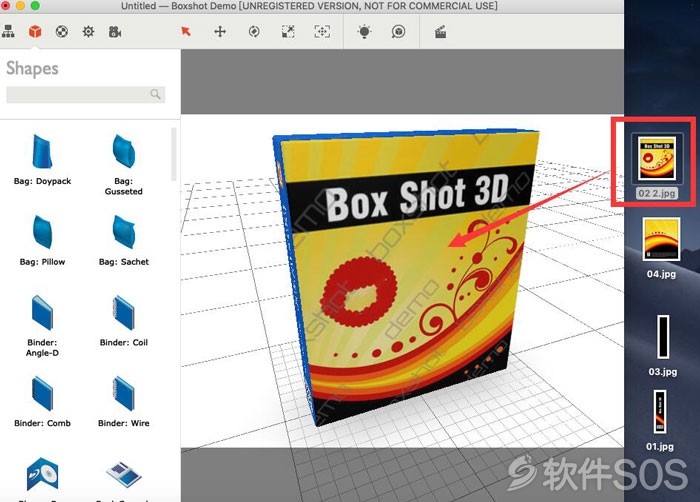Click the Box Shot 3D box model
The width and height of the screenshot is (700, 502).
404,277
